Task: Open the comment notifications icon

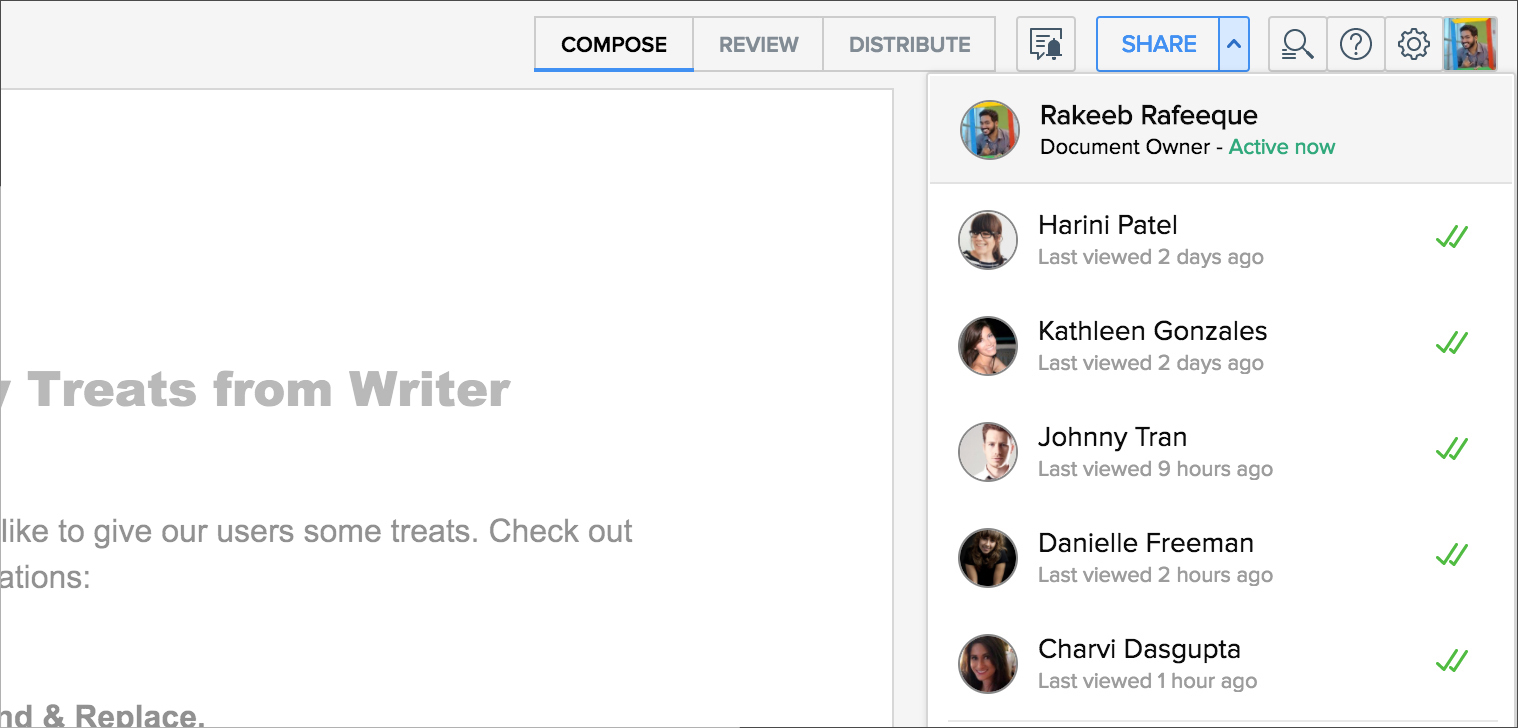Action: coord(1045,45)
